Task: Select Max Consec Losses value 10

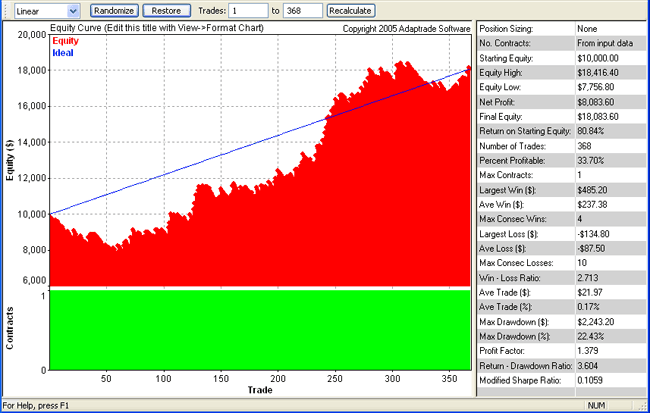Action: pos(582,263)
